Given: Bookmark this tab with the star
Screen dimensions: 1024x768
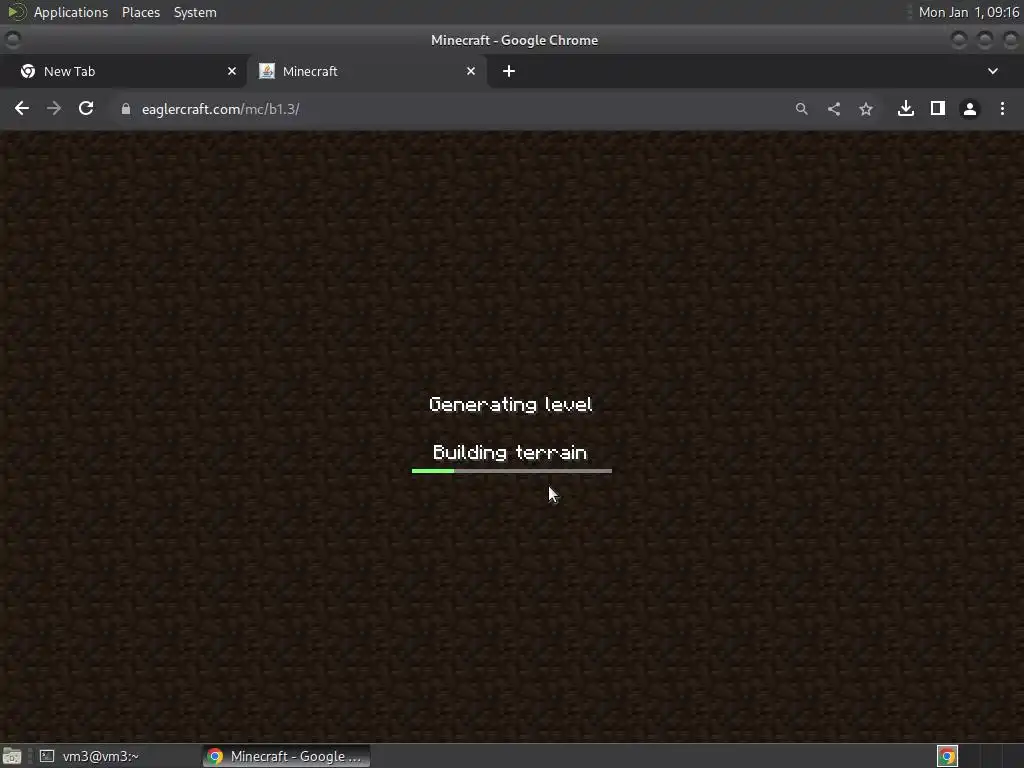Looking at the screenshot, I should [866, 109].
